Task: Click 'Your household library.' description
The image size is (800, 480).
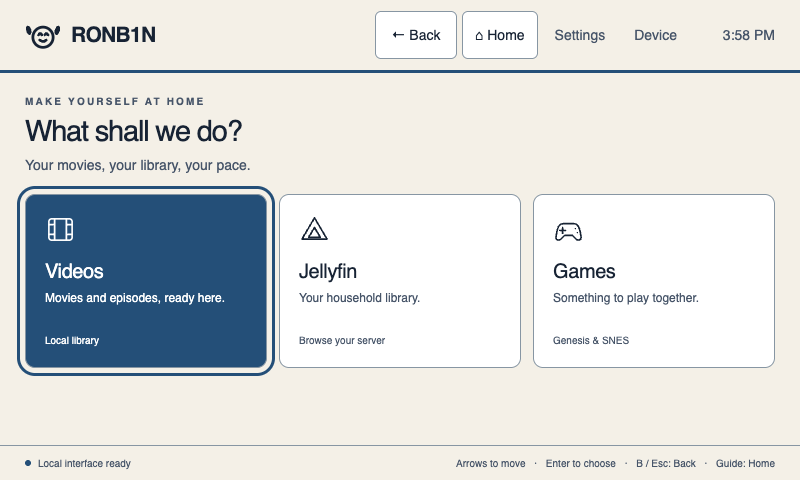Action: point(359,298)
